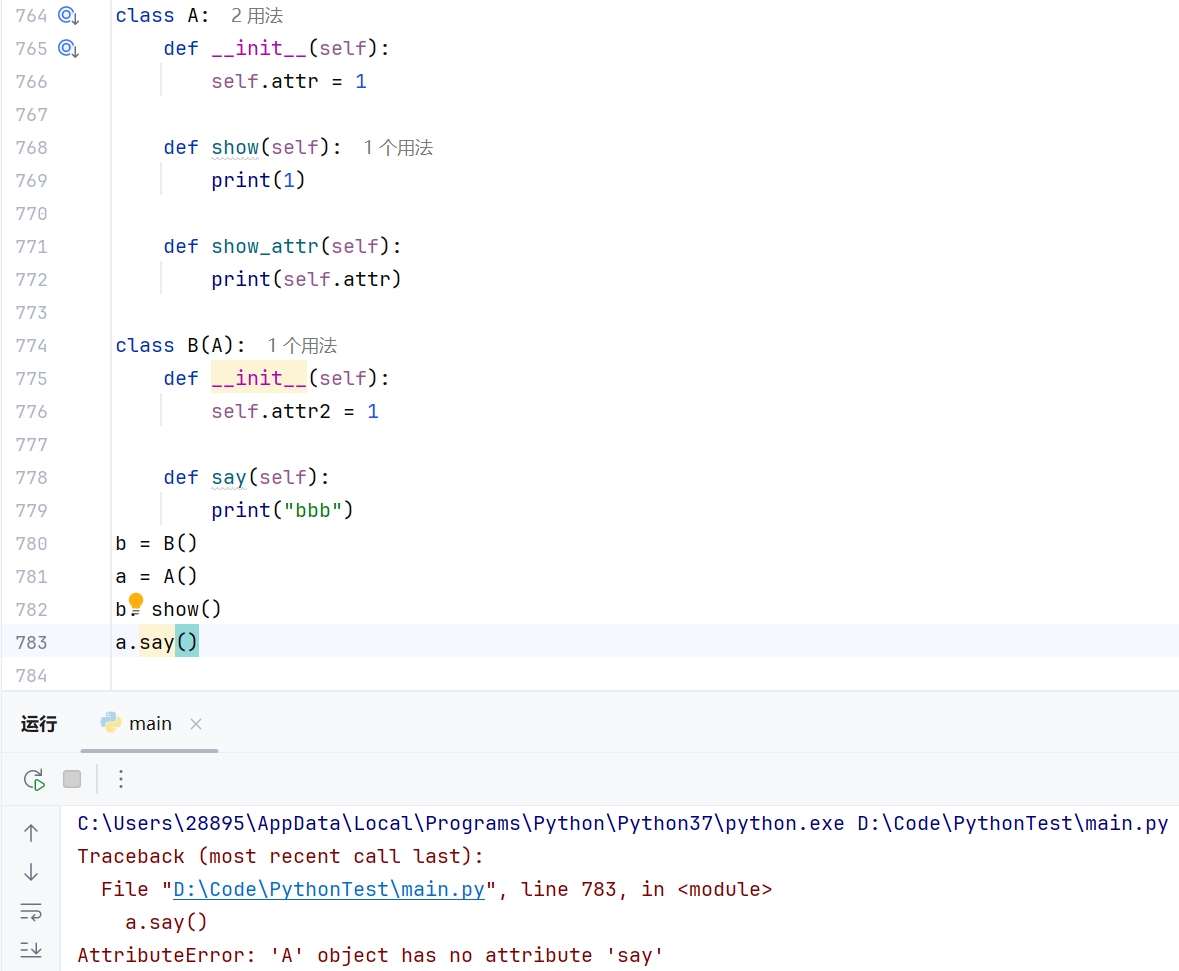Click the 运行 panel title

point(39,724)
